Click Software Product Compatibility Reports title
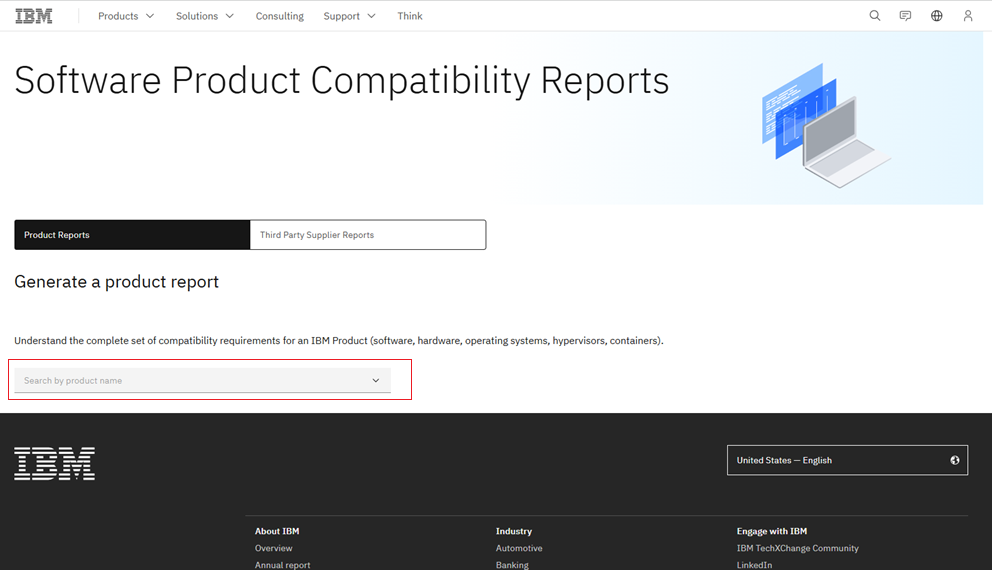This screenshot has width=992, height=570. 342,81
